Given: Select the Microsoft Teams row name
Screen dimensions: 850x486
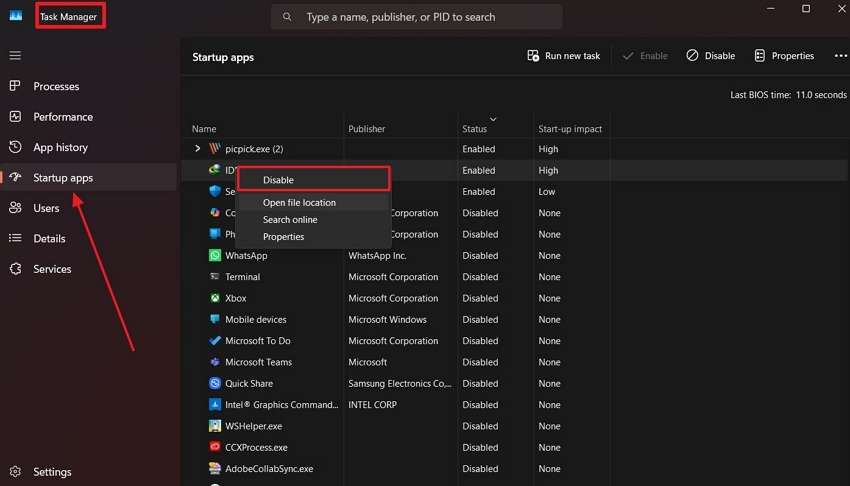Looking at the screenshot, I should [258, 362].
